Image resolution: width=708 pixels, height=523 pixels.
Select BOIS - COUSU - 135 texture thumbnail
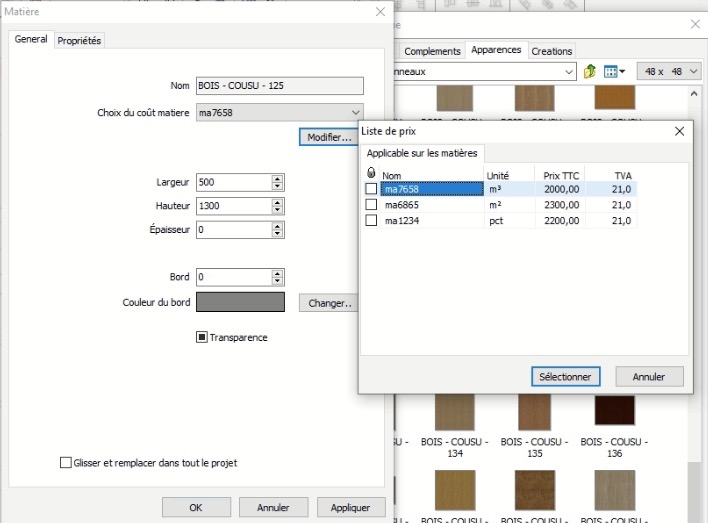532,411
